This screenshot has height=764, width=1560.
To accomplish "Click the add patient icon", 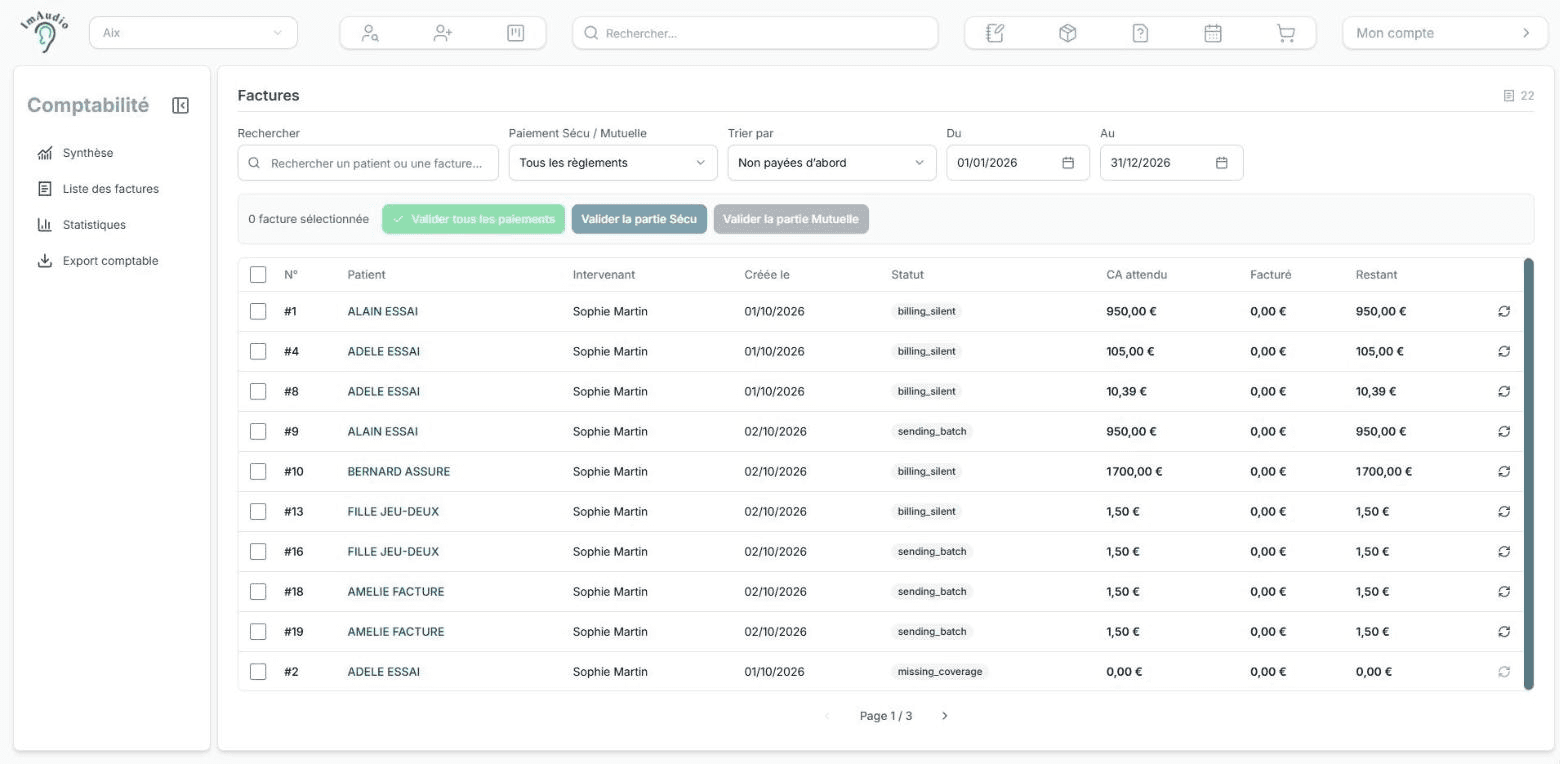I will point(443,33).
